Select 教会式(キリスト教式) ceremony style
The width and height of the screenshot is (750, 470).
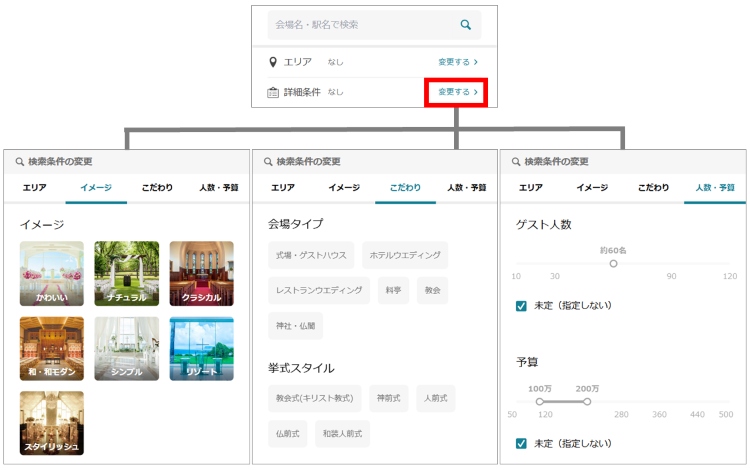click(315, 398)
